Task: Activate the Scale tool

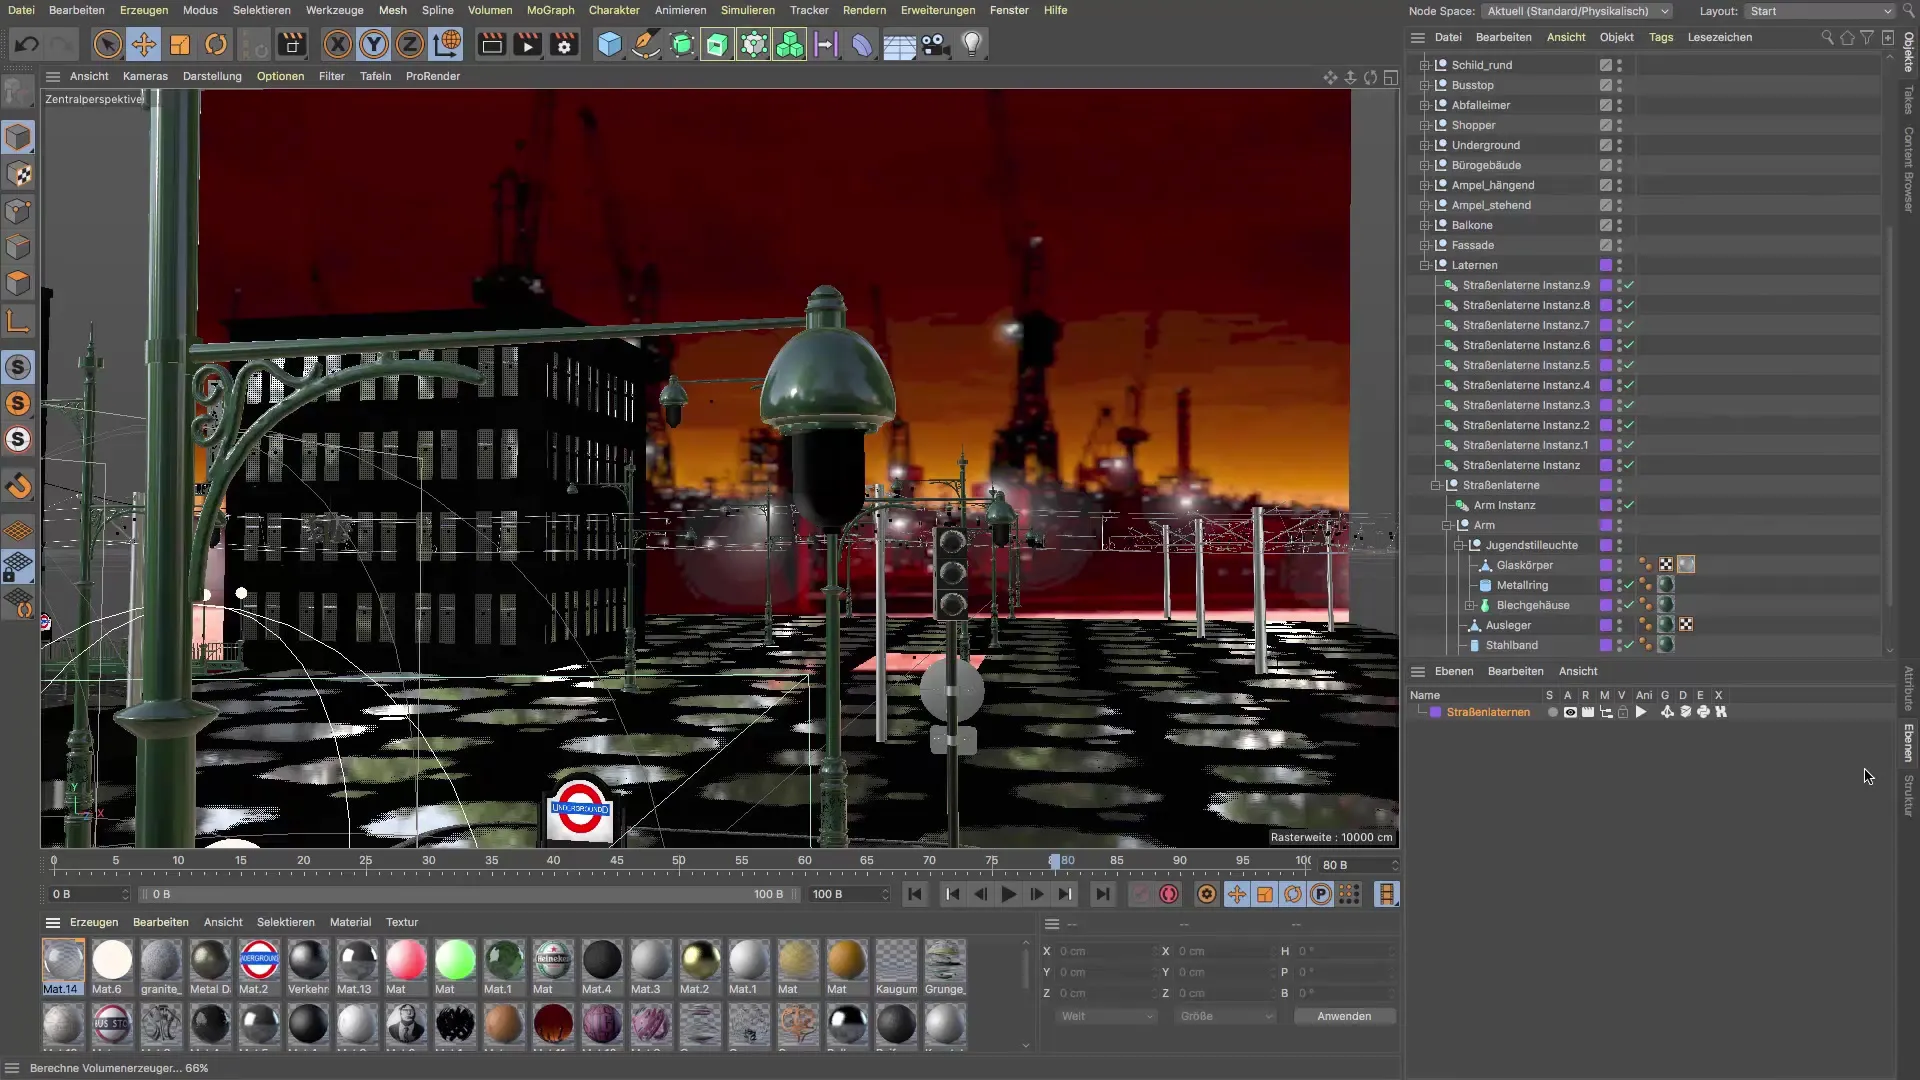Action: tap(180, 44)
